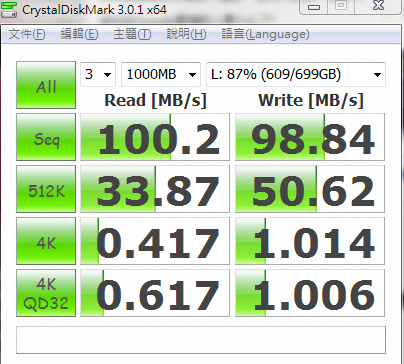Open the drive selection dropdown showing L: 87%
The width and height of the screenshot is (404, 364).
(x=296, y=74)
